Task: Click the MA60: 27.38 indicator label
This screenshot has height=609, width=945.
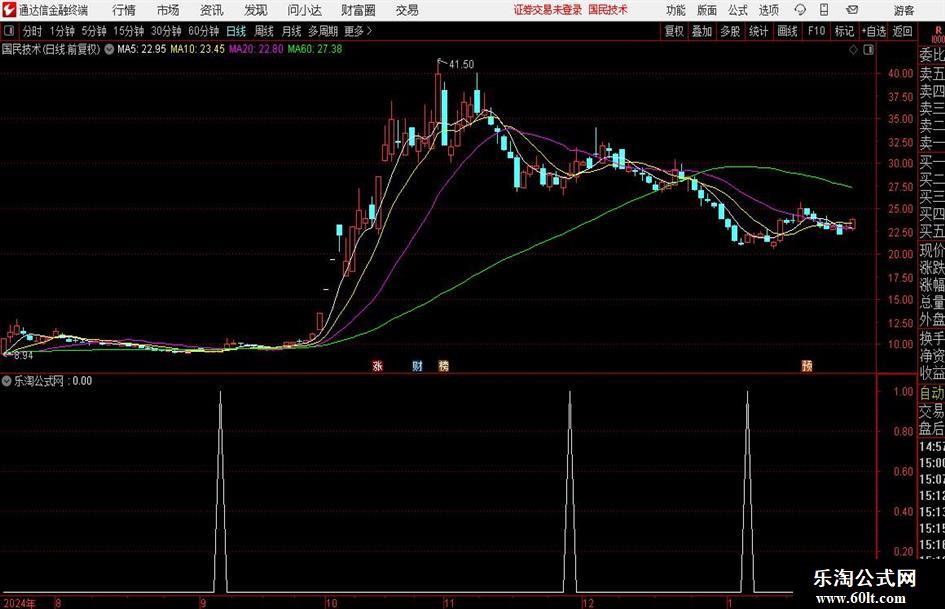Action: (x=315, y=49)
